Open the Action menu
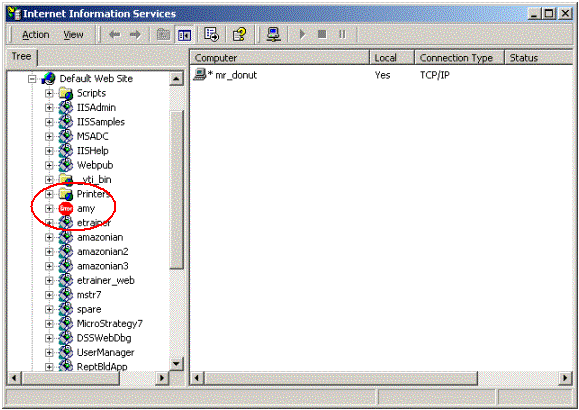This screenshot has width=579, height=410. click(x=35, y=35)
